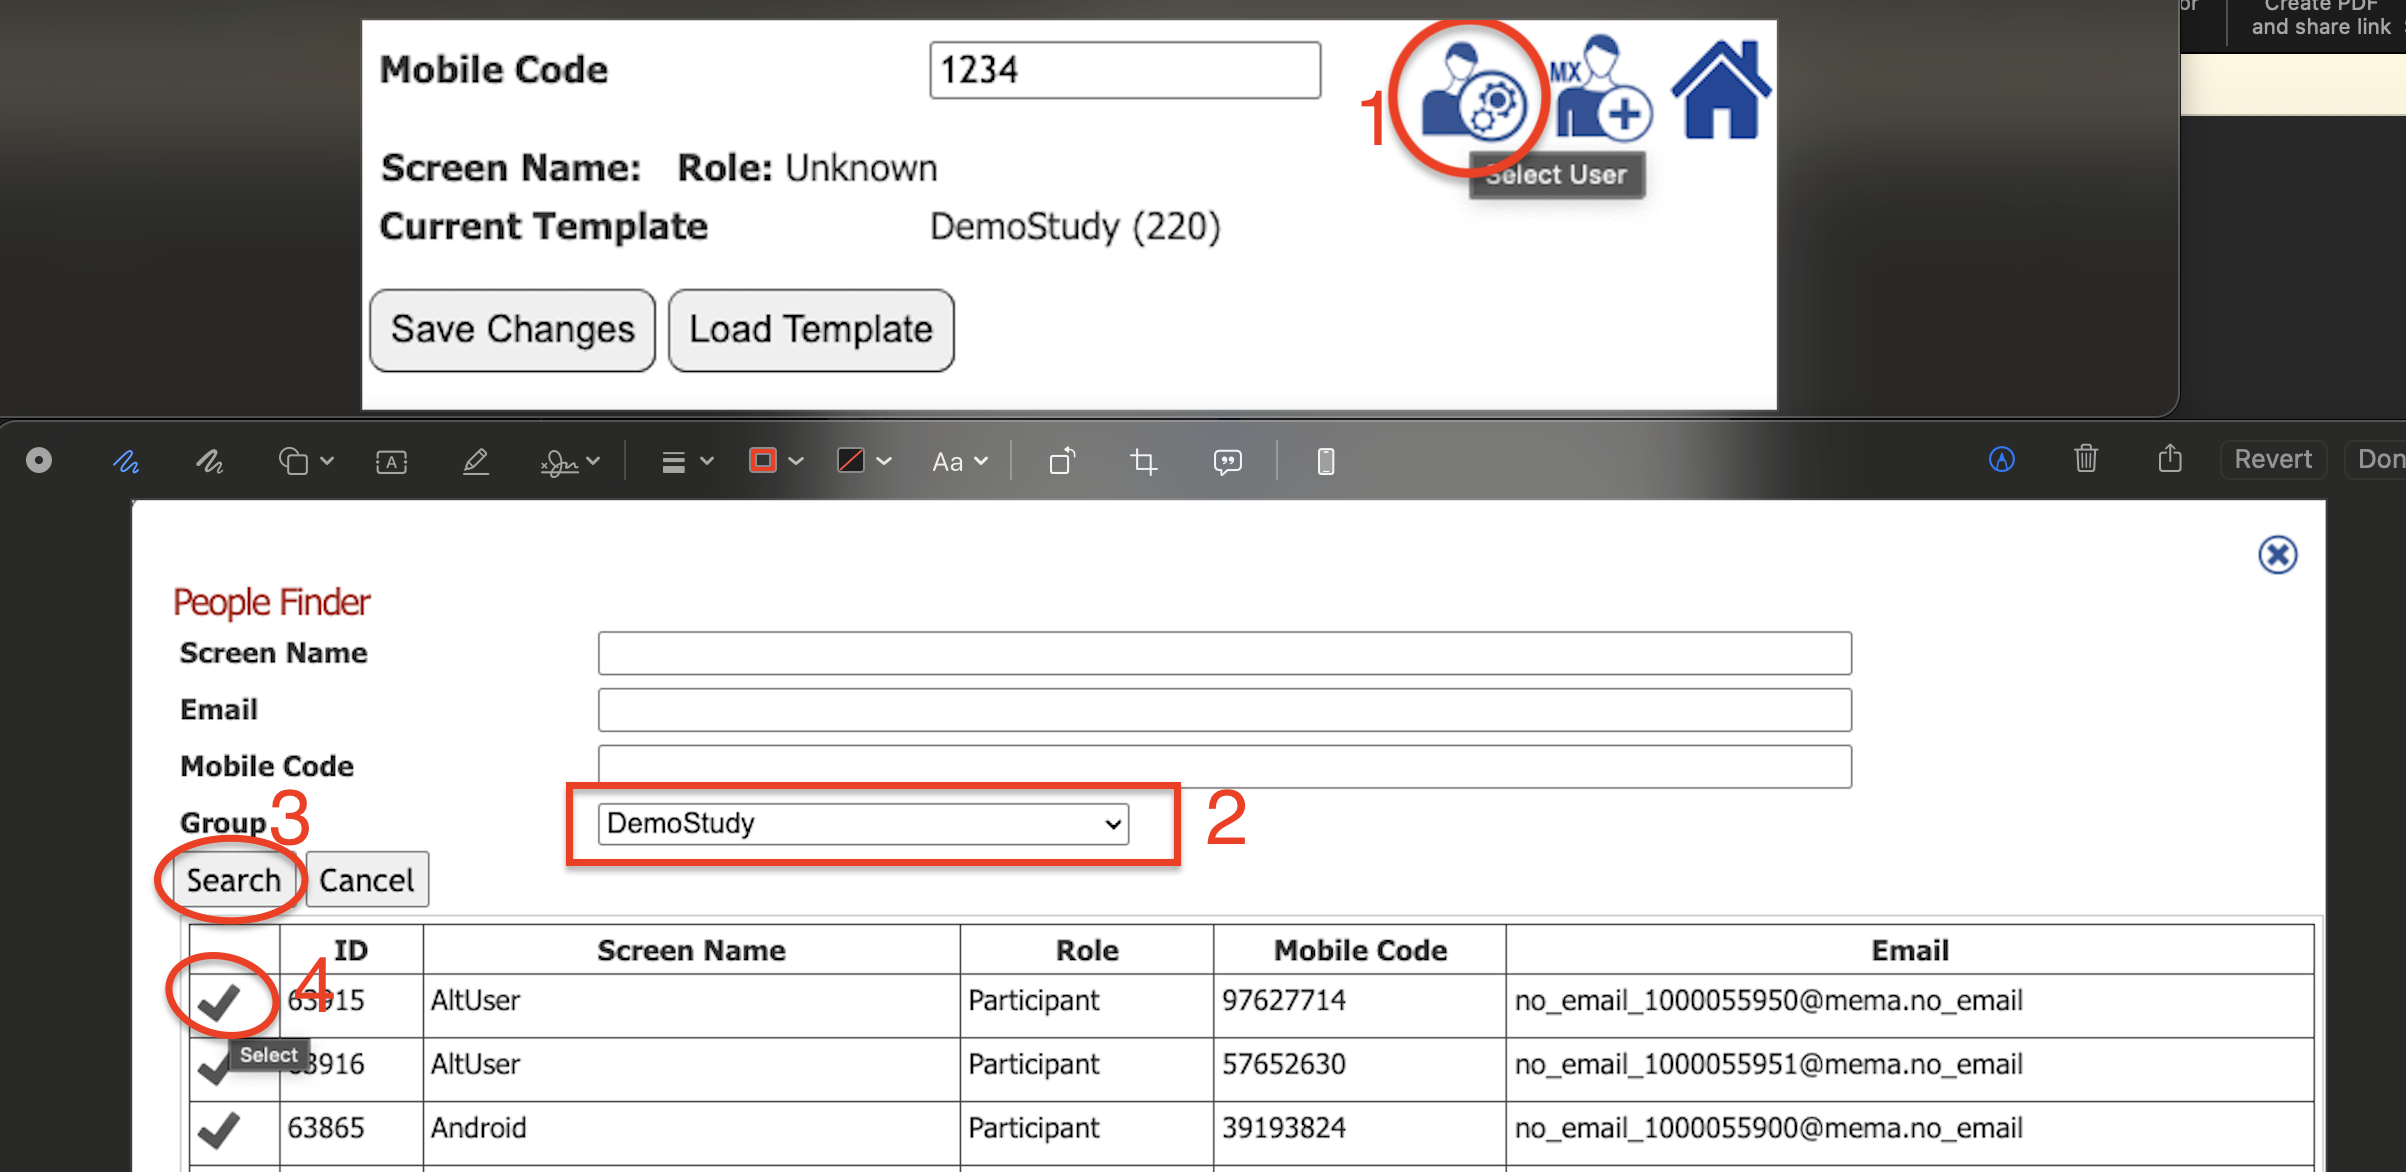Select checkmark for AltUser 97627714
Image resolution: width=2406 pixels, height=1172 pixels.
pyautogui.click(x=218, y=1002)
